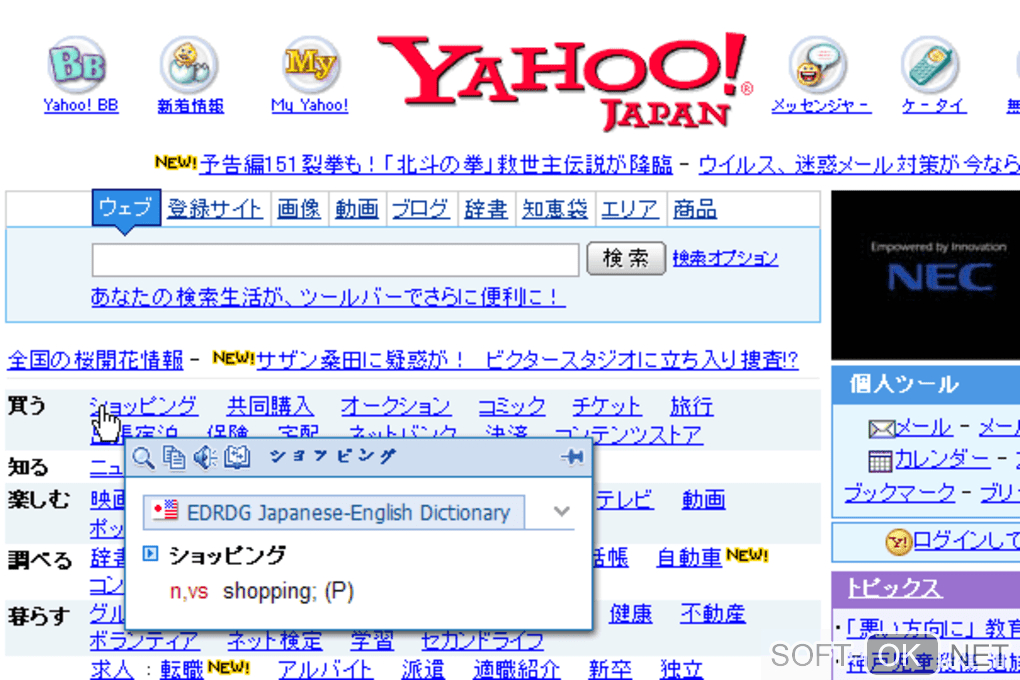
Task: Open the コンテンツストア link
Action: (628, 435)
